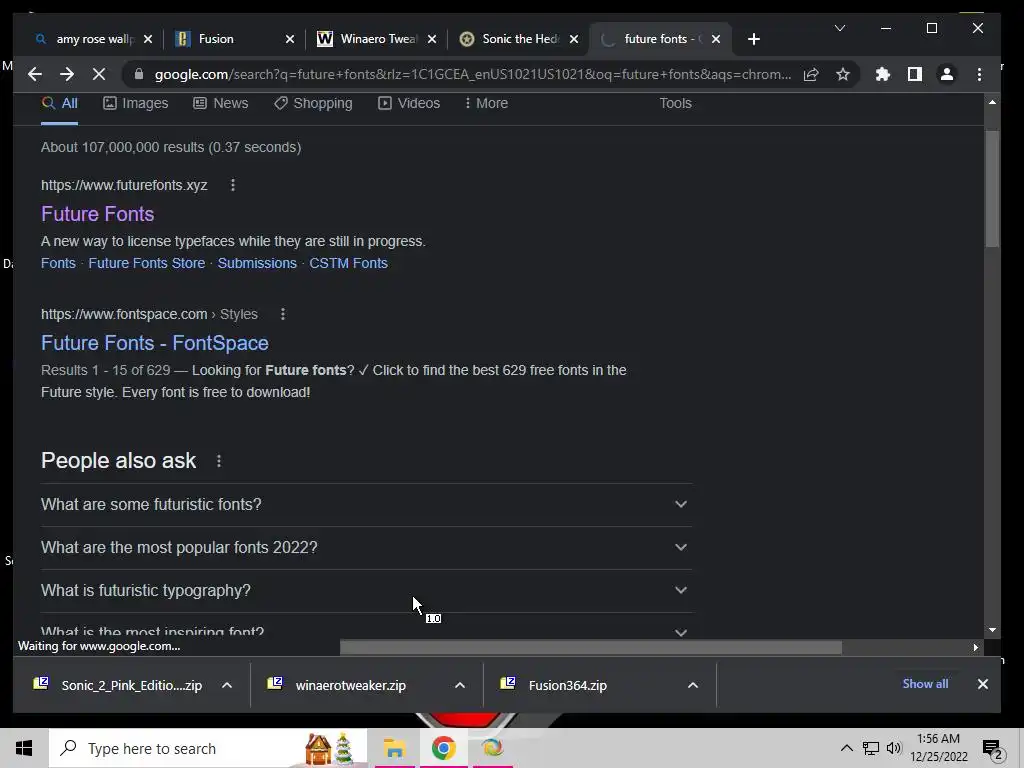
Task: Close the future fonts tab
Action: pos(716,39)
